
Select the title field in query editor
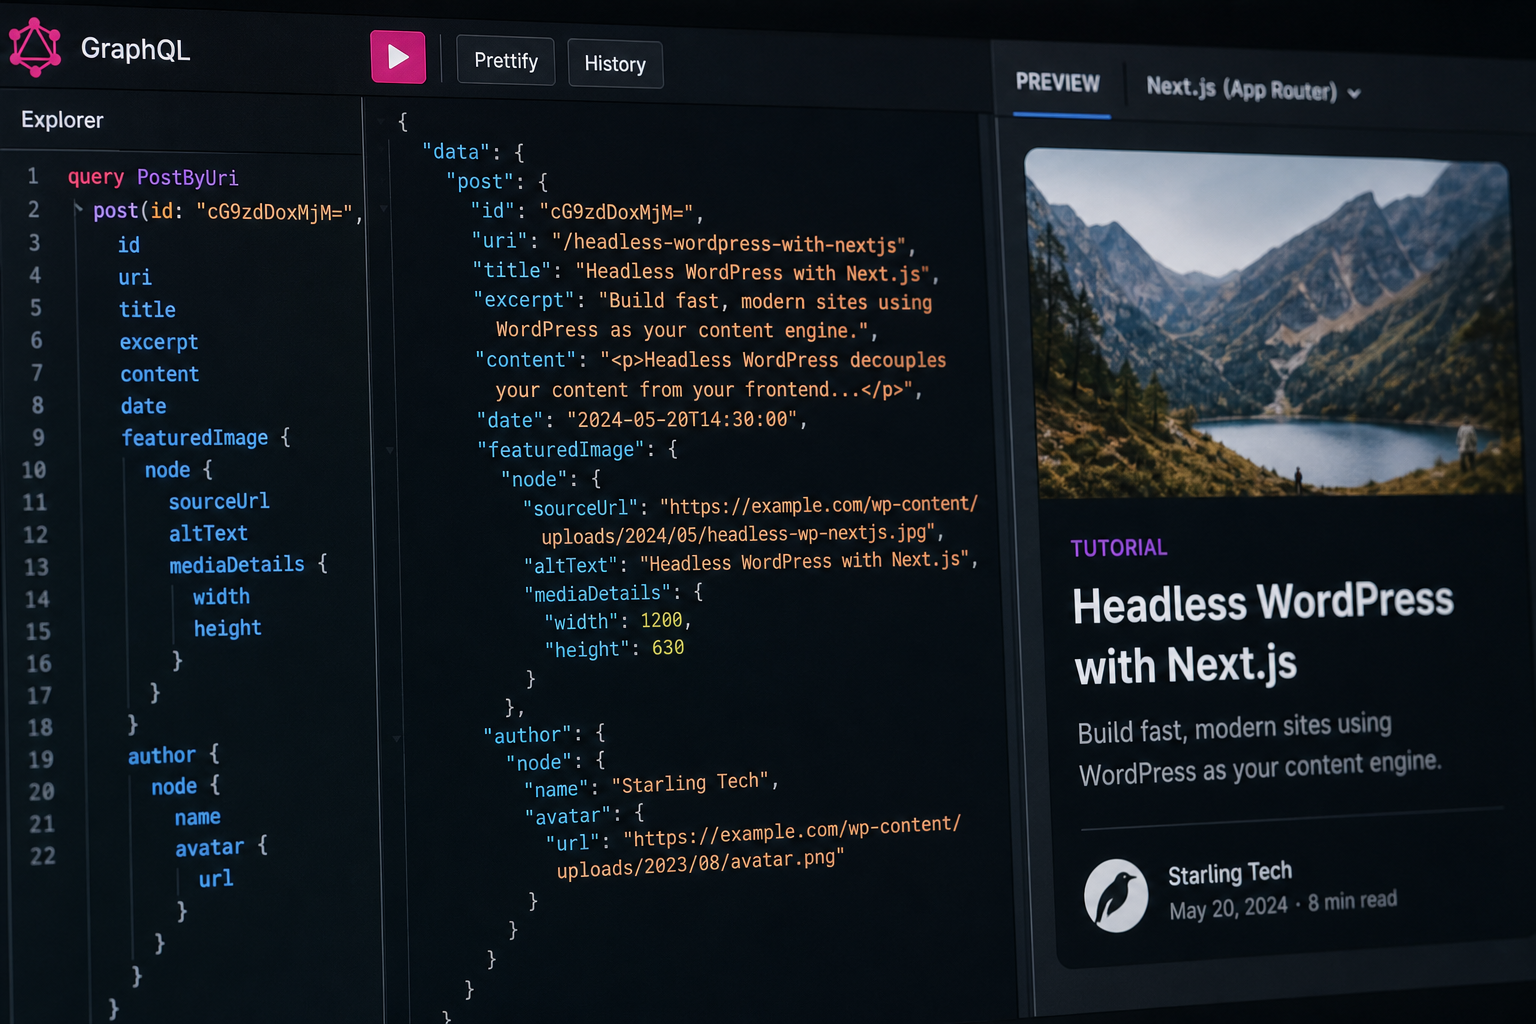(147, 309)
